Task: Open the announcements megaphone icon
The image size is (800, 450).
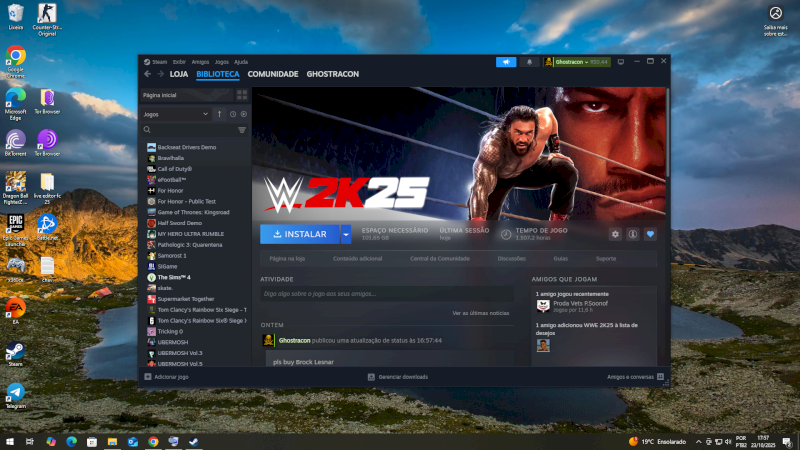Action: 506,62
